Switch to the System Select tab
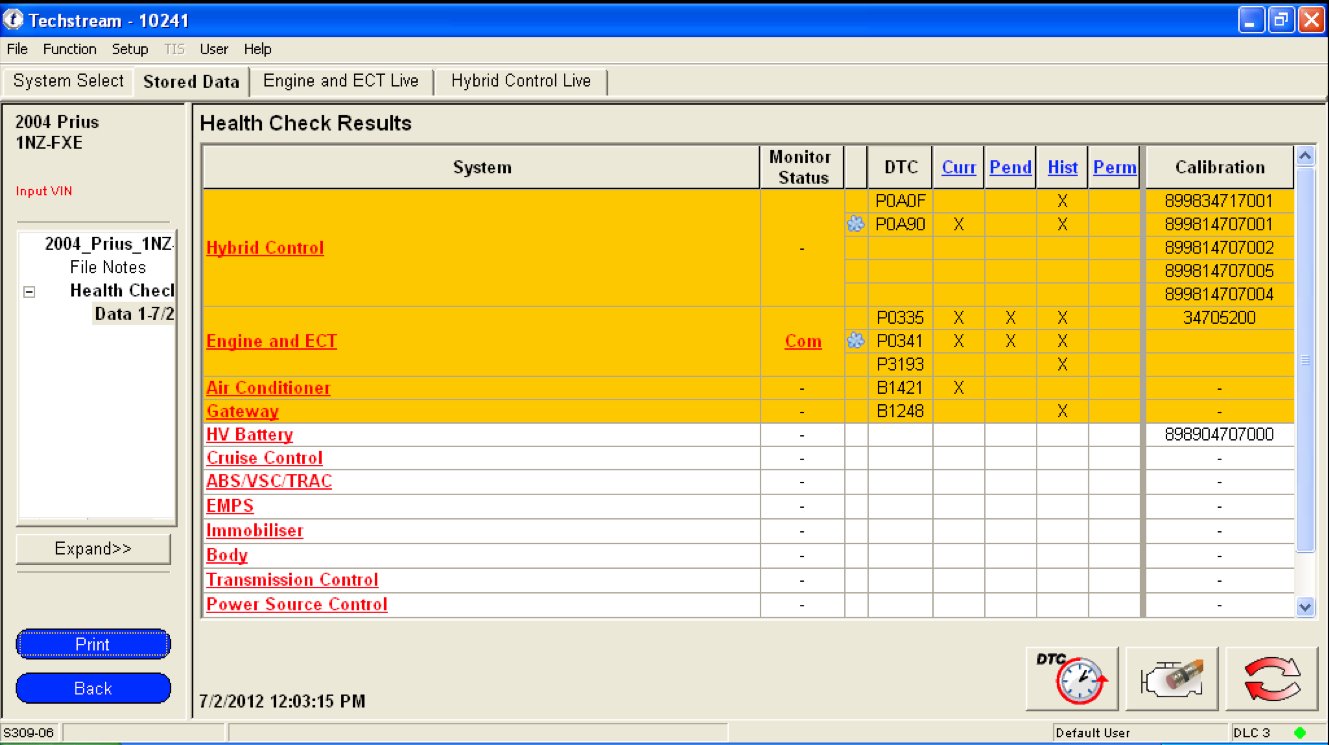Image resolution: width=1329 pixels, height=745 pixels. (69, 81)
